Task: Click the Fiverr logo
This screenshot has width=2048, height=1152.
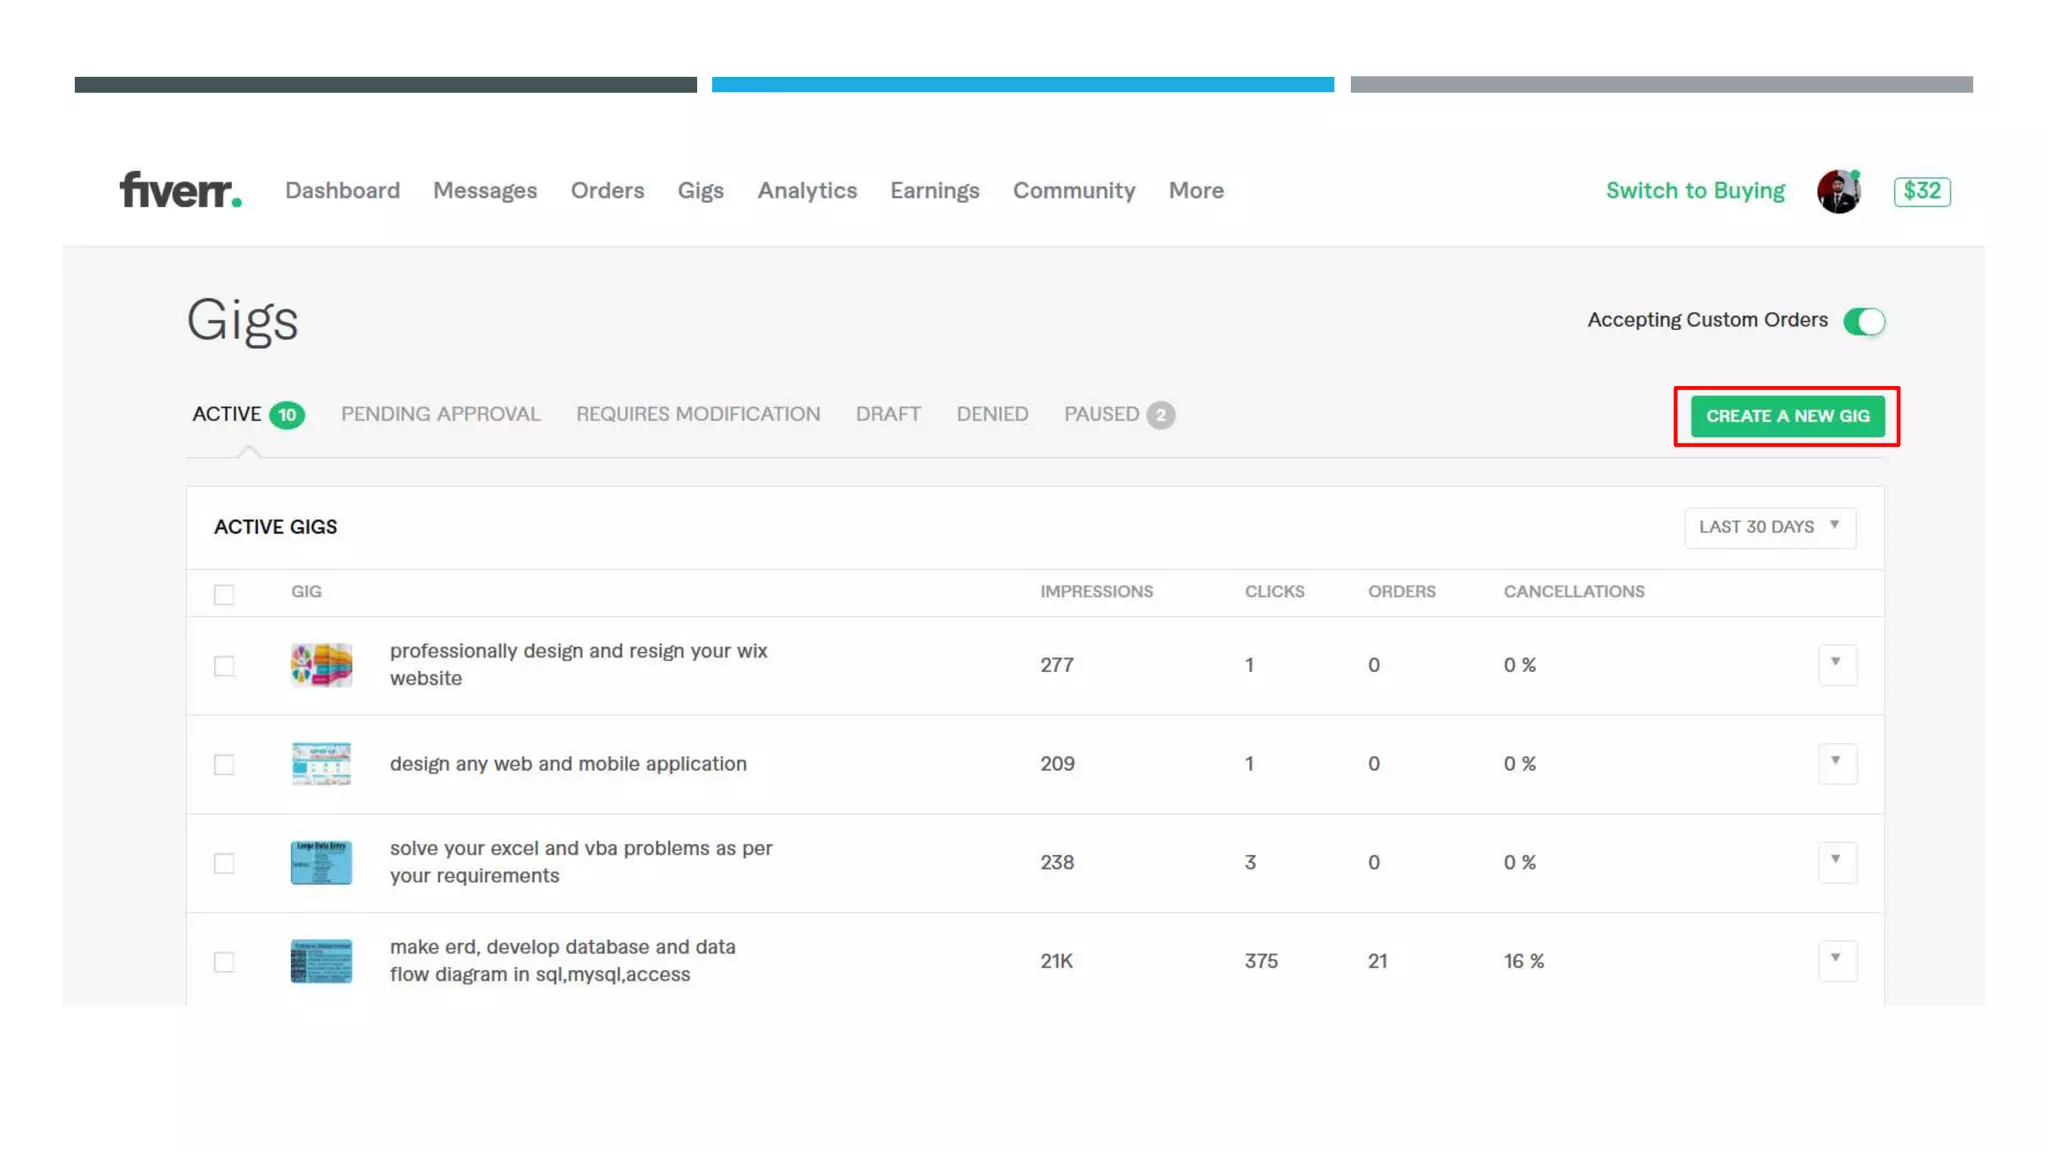Action: pyautogui.click(x=180, y=190)
